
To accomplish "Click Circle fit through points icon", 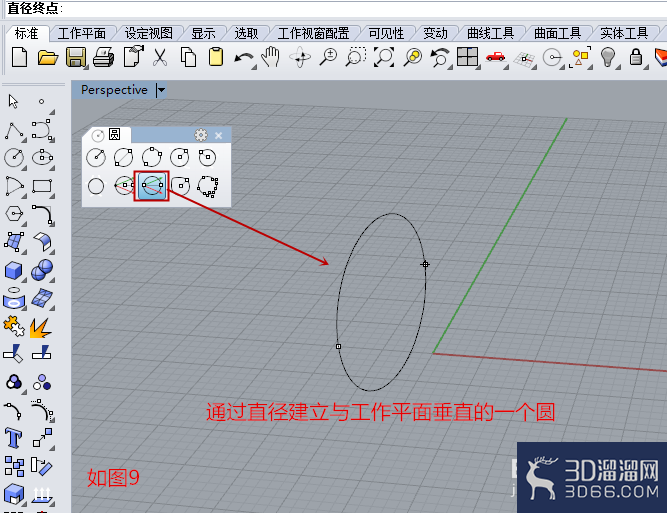I will (x=208, y=186).
